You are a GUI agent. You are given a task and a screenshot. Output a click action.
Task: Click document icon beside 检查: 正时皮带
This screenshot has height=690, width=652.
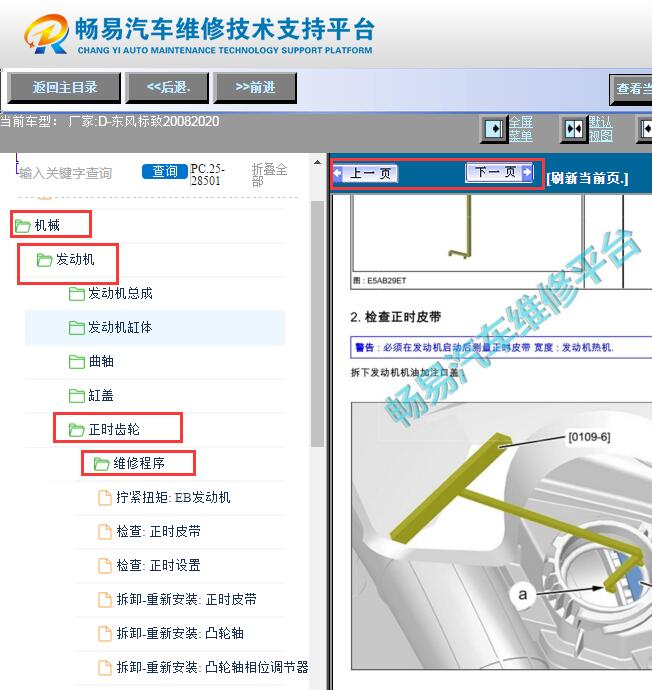(104, 532)
